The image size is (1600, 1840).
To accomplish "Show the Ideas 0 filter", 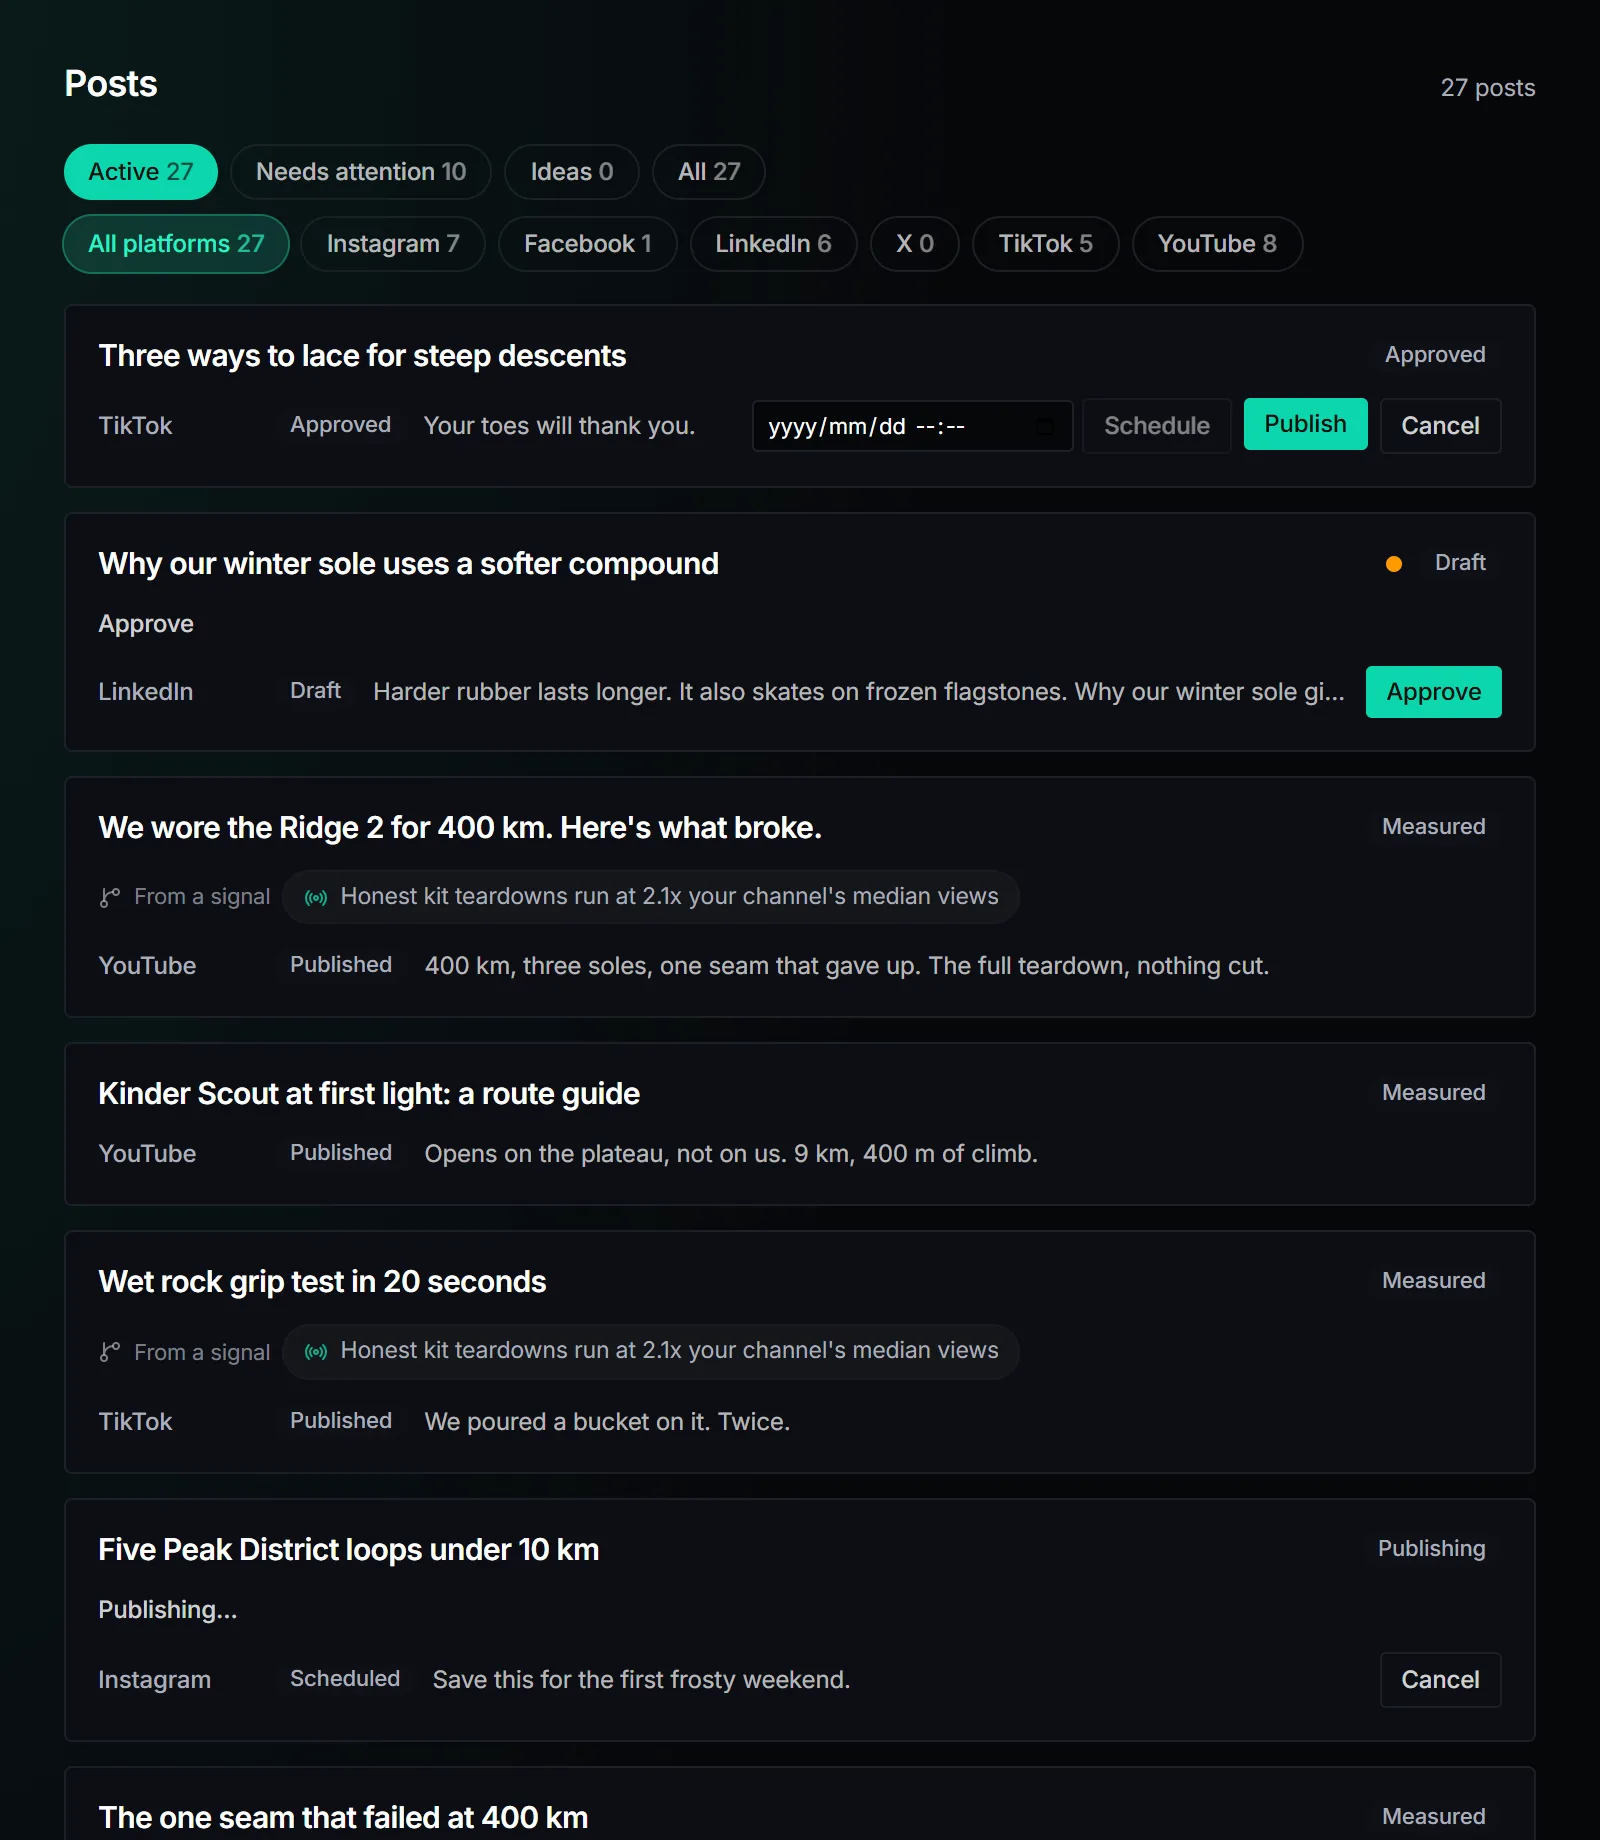I will coord(572,172).
